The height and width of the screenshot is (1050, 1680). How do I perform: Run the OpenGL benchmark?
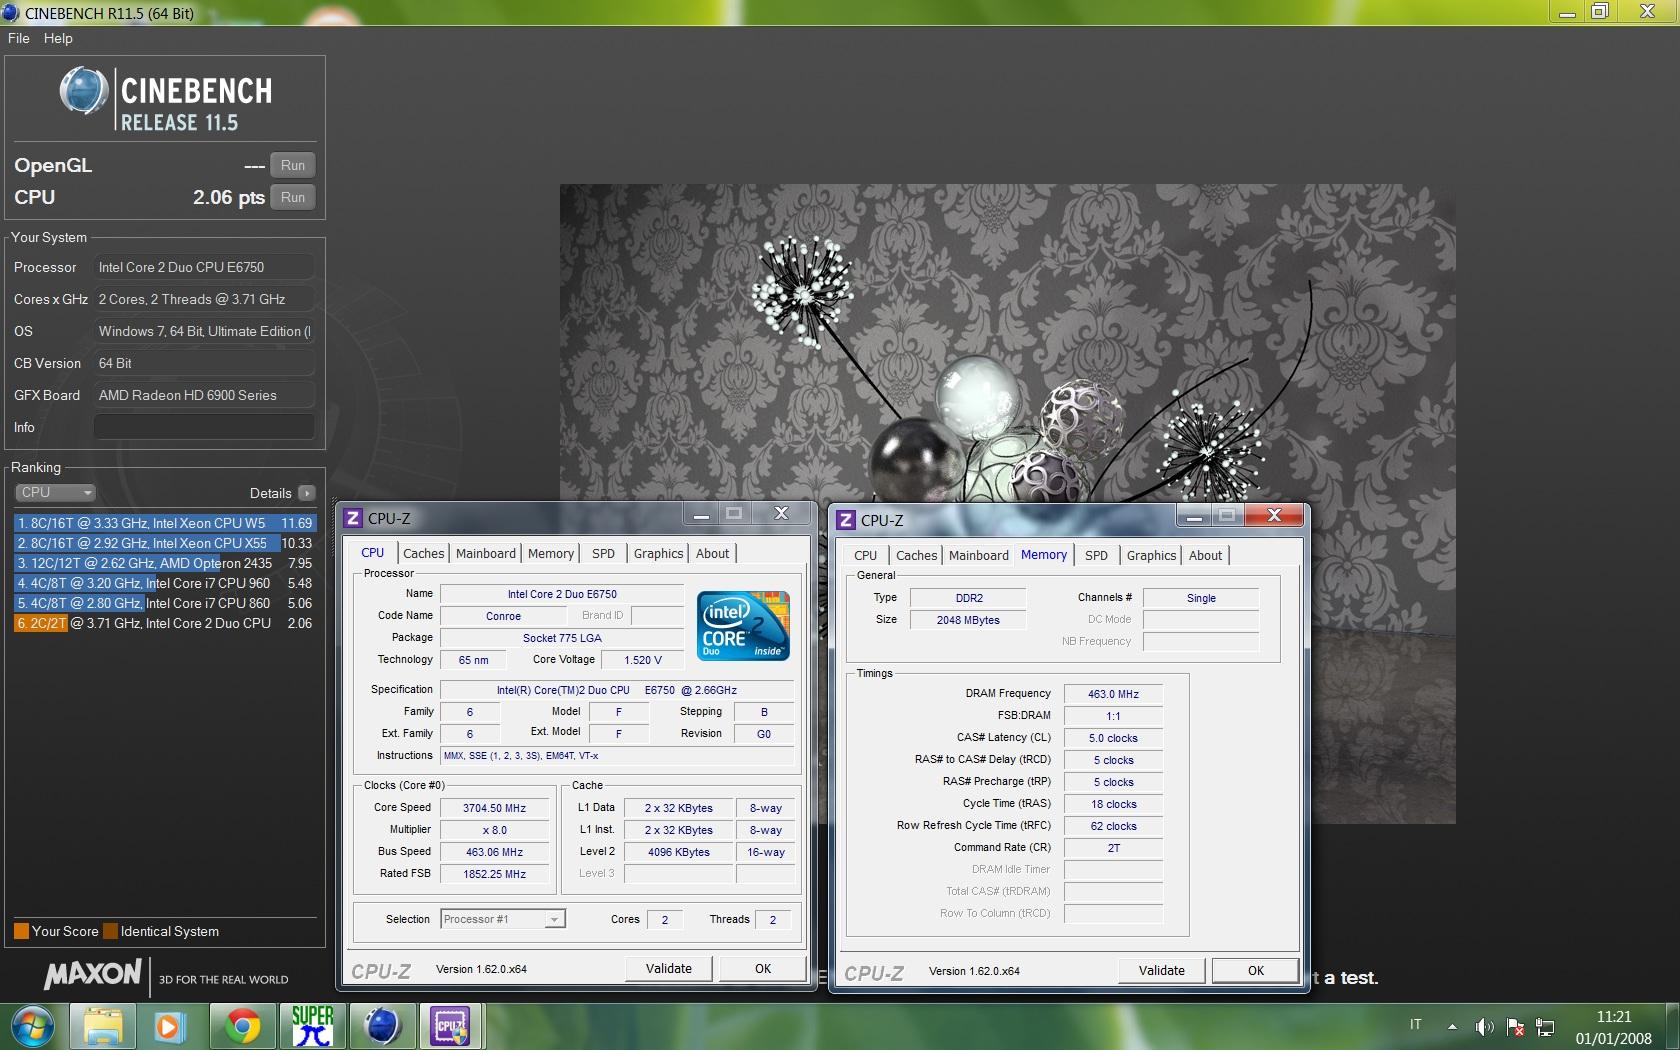pos(293,165)
